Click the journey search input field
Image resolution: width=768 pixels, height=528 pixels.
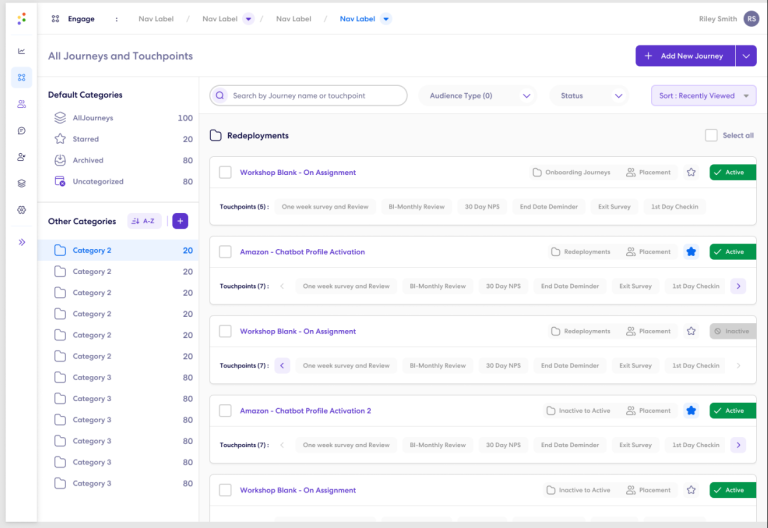click(309, 96)
